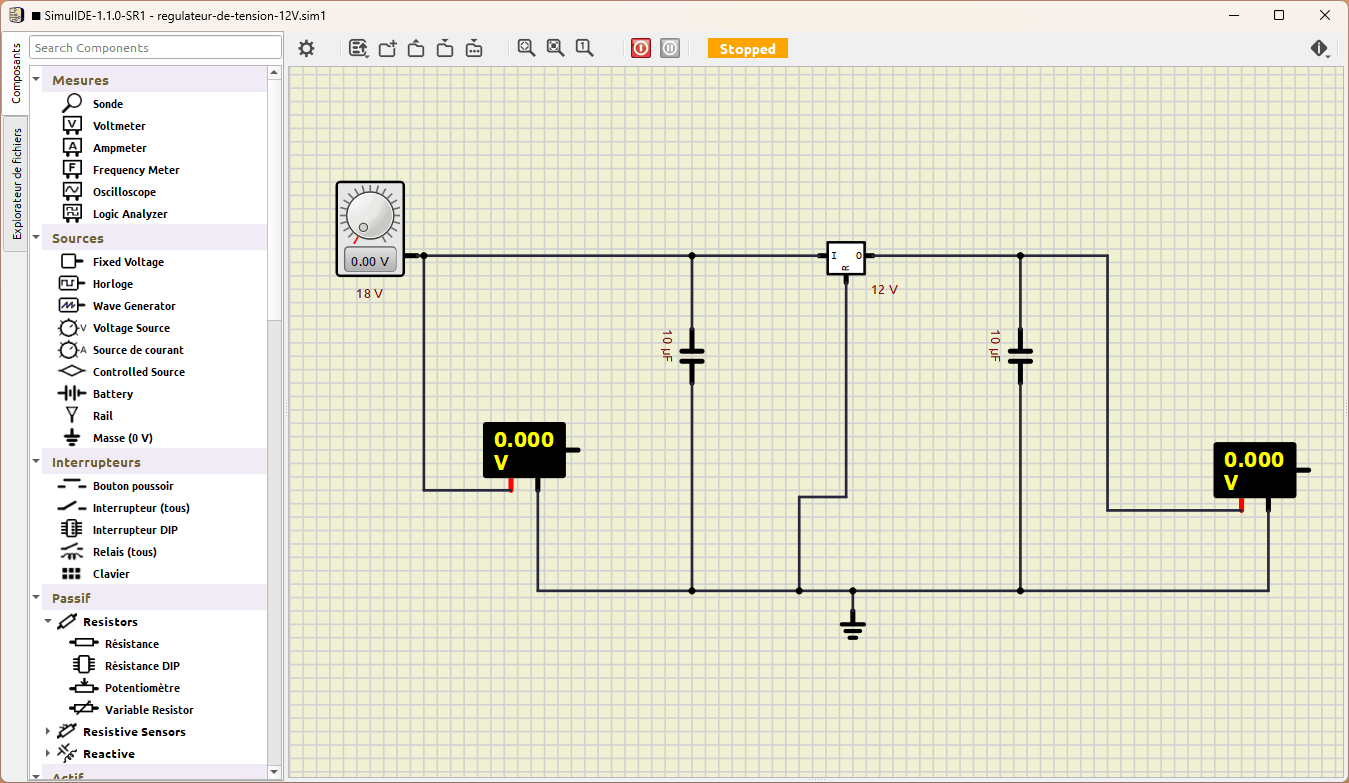Viewport: 1349px width, 783px height.
Task: Click the 12 V label beside the regulator
Action: pos(884,290)
